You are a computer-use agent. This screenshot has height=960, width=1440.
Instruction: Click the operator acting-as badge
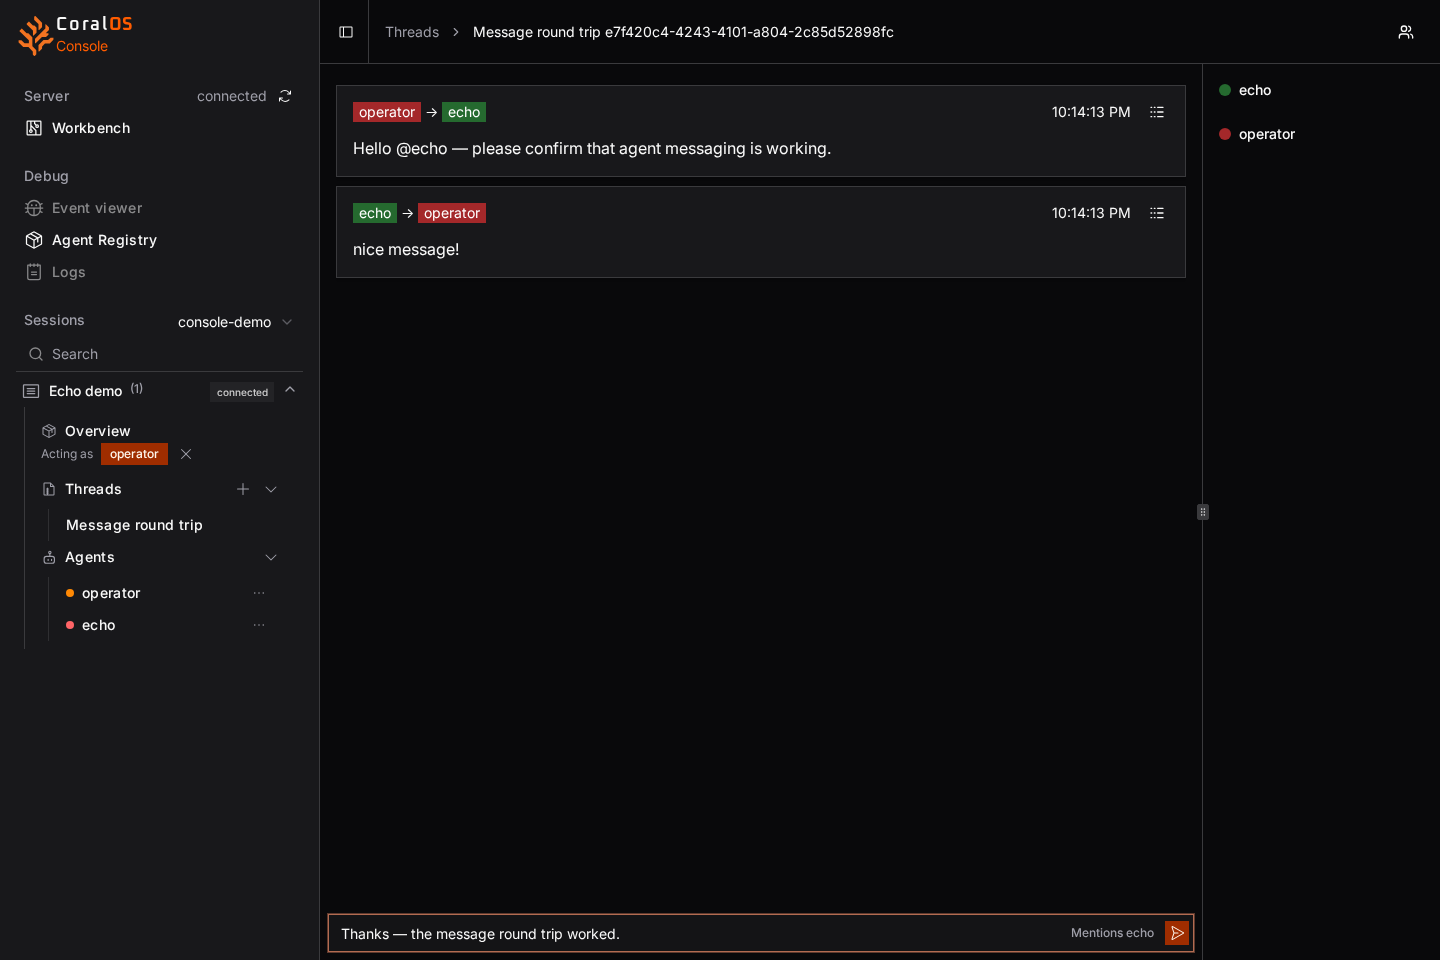tap(134, 454)
